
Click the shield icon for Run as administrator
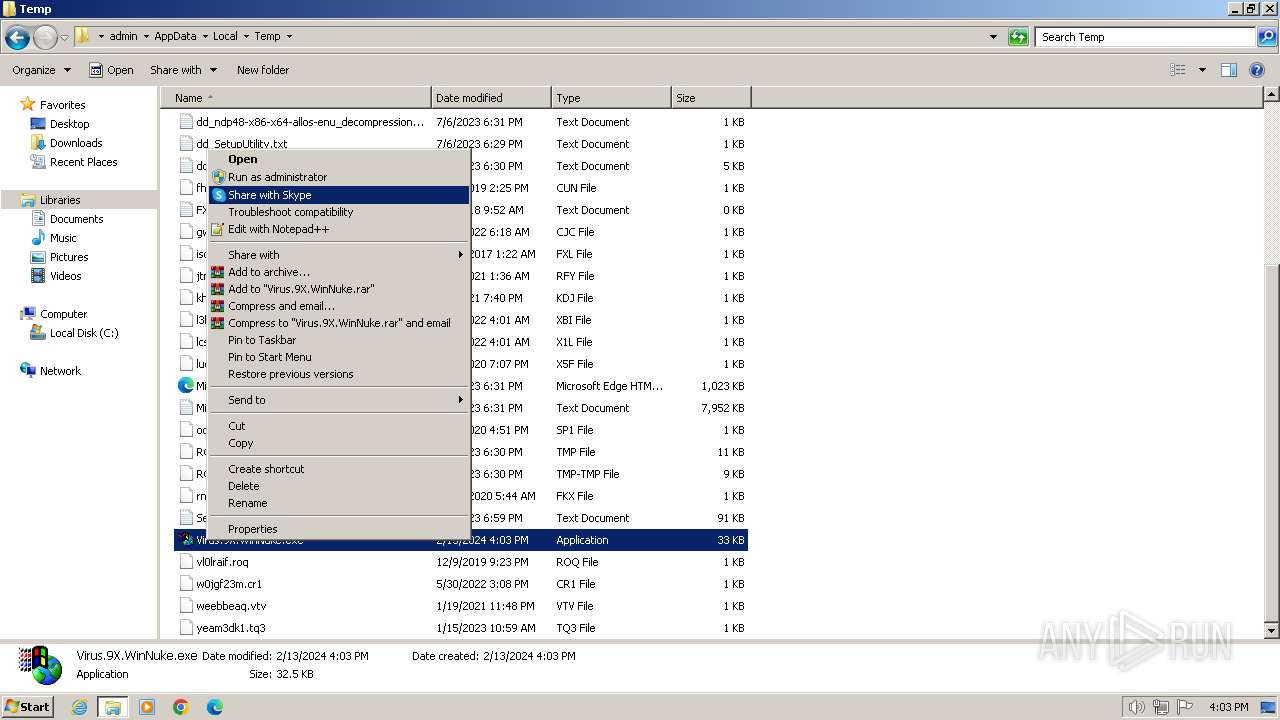pyautogui.click(x=218, y=177)
